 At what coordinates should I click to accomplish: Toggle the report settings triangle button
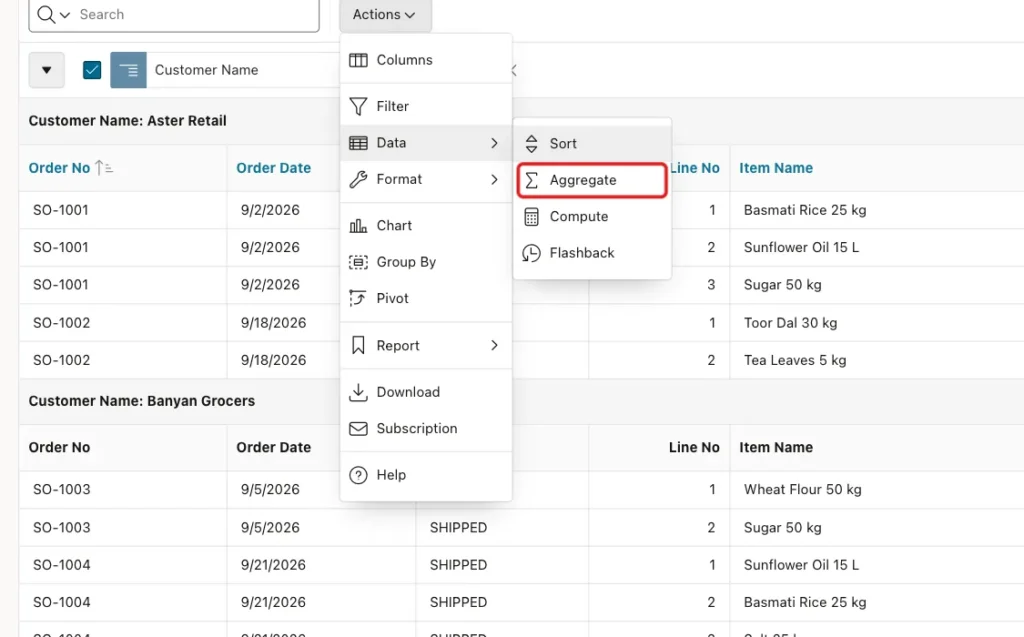click(x=46, y=70)
